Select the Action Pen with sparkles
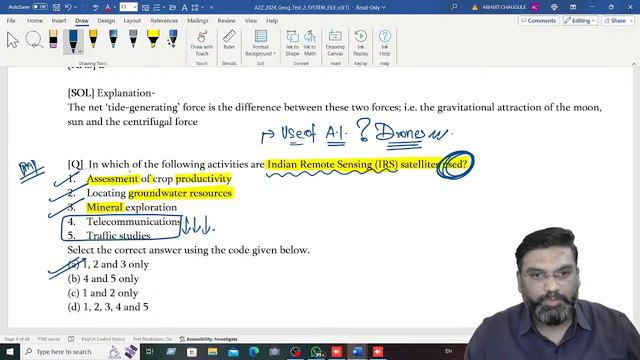640x360 pixels. [173, 39]
